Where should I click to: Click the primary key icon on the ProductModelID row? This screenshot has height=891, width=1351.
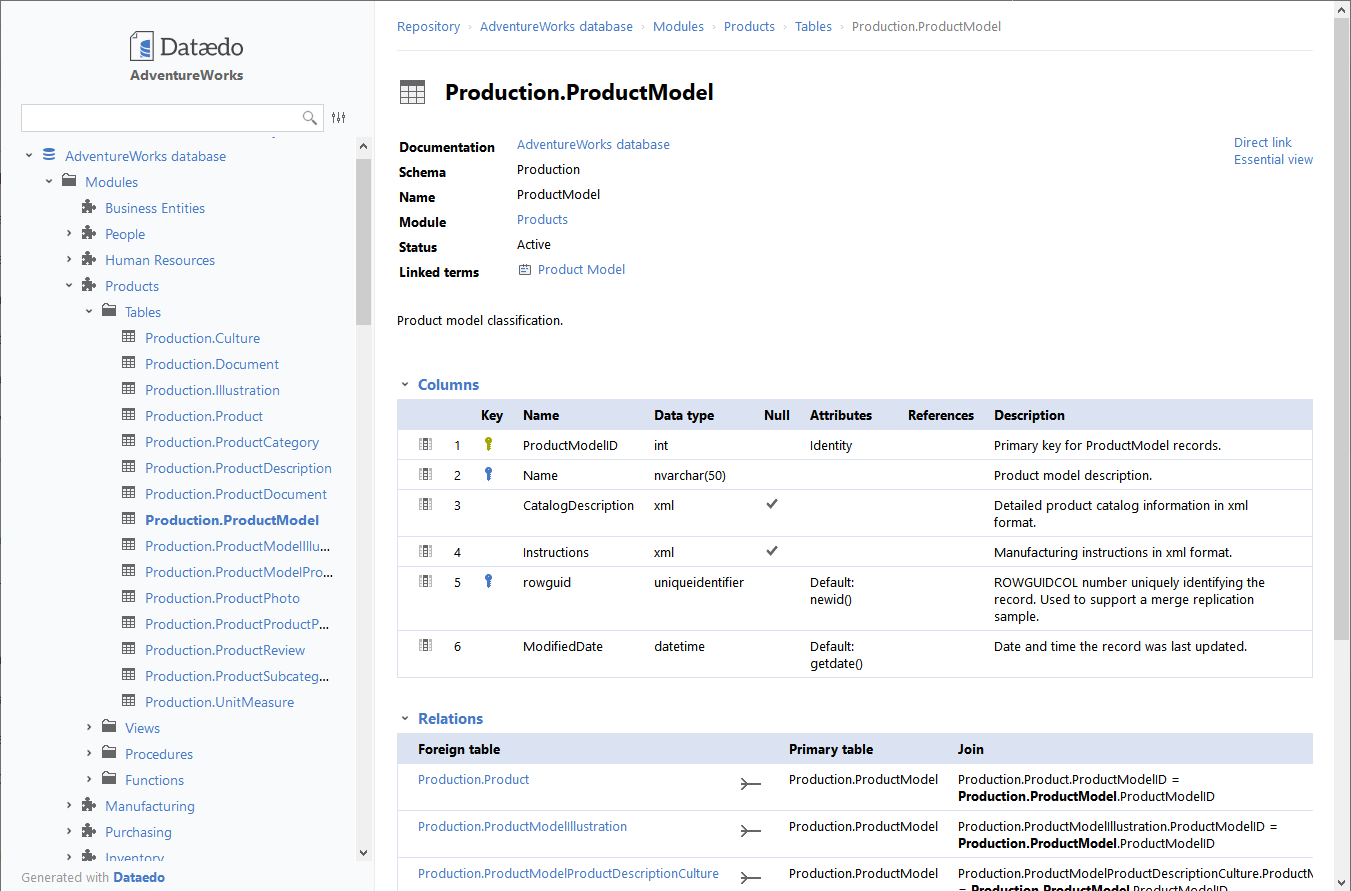click(489, 443)
